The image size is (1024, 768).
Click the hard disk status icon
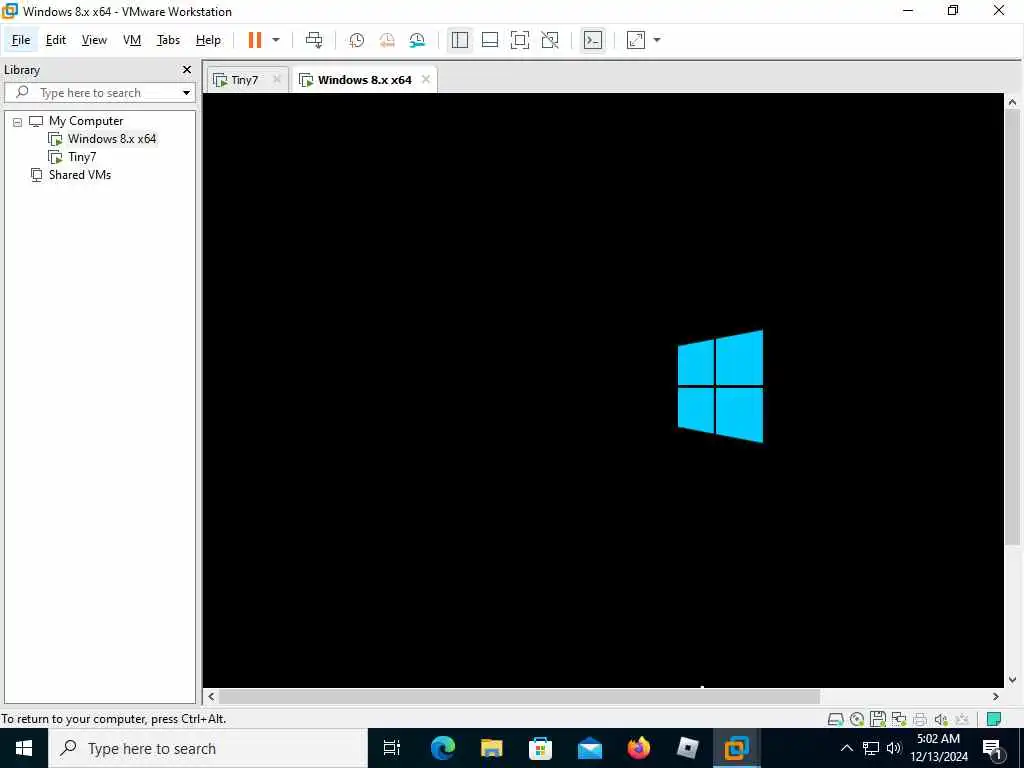coord(835,720)
